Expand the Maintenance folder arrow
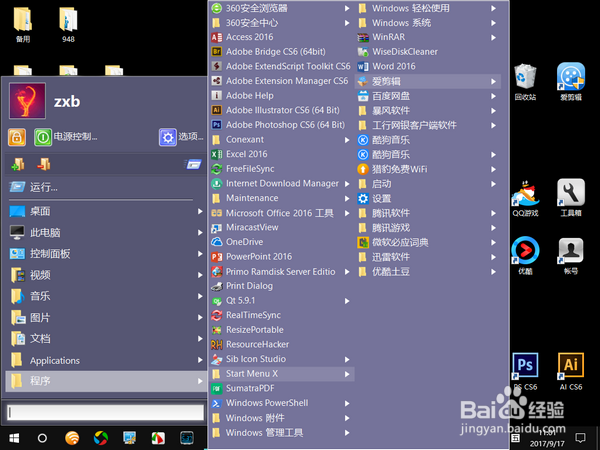Viewport: 600px width, 450px height. (x=347, y=198)
